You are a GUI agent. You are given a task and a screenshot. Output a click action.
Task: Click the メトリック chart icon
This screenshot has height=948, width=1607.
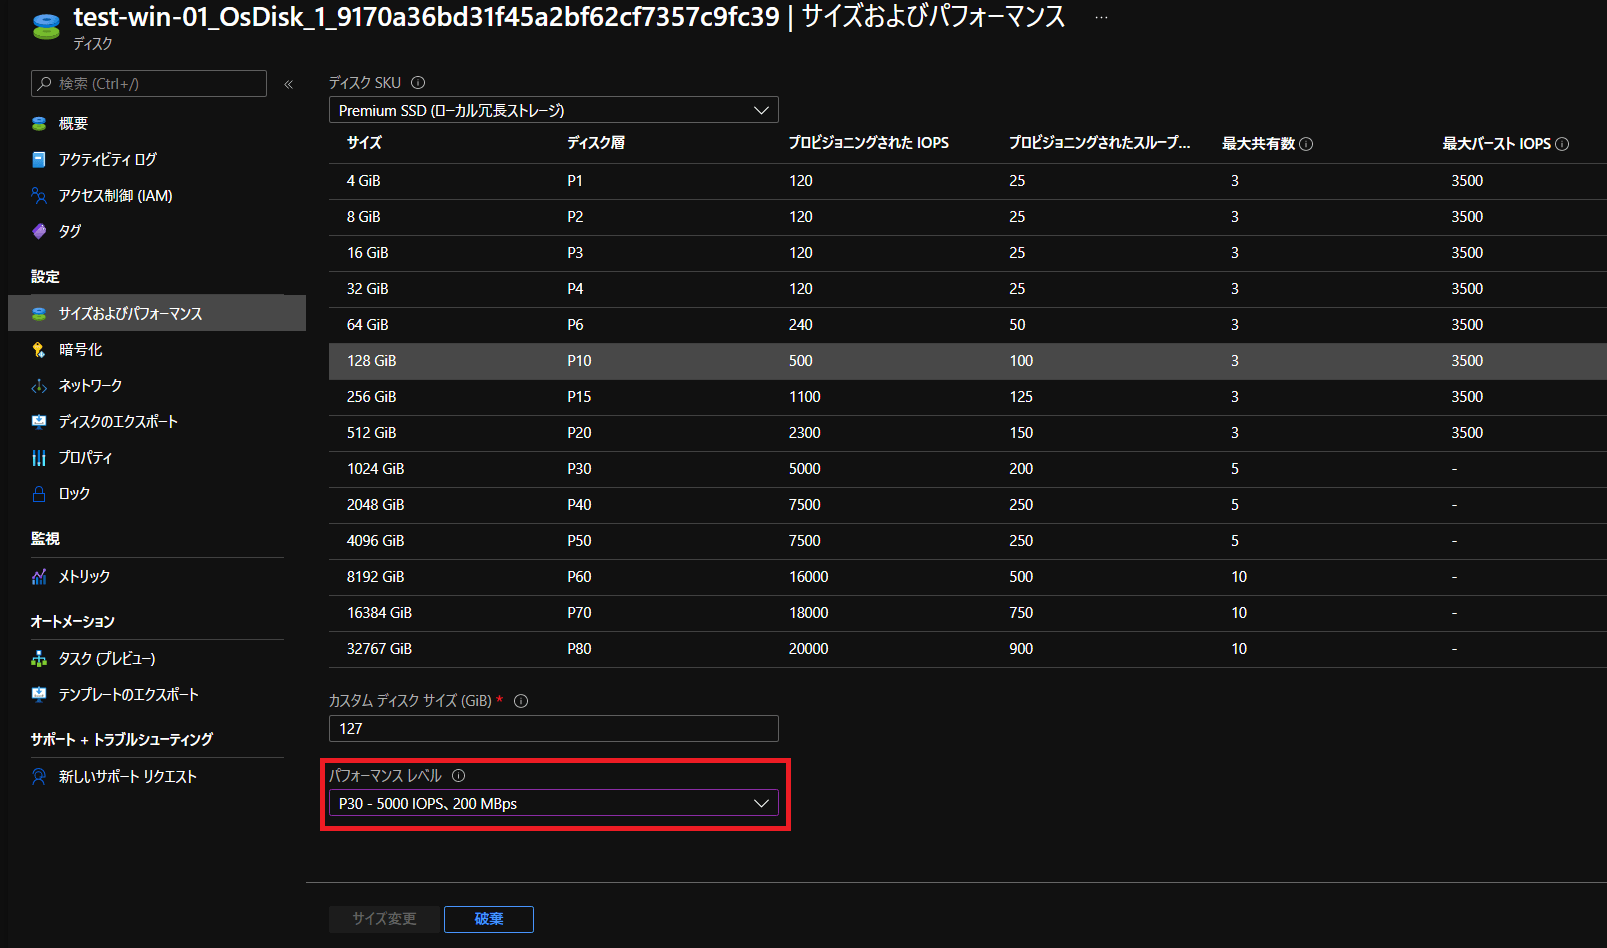(x=39, y=577)
